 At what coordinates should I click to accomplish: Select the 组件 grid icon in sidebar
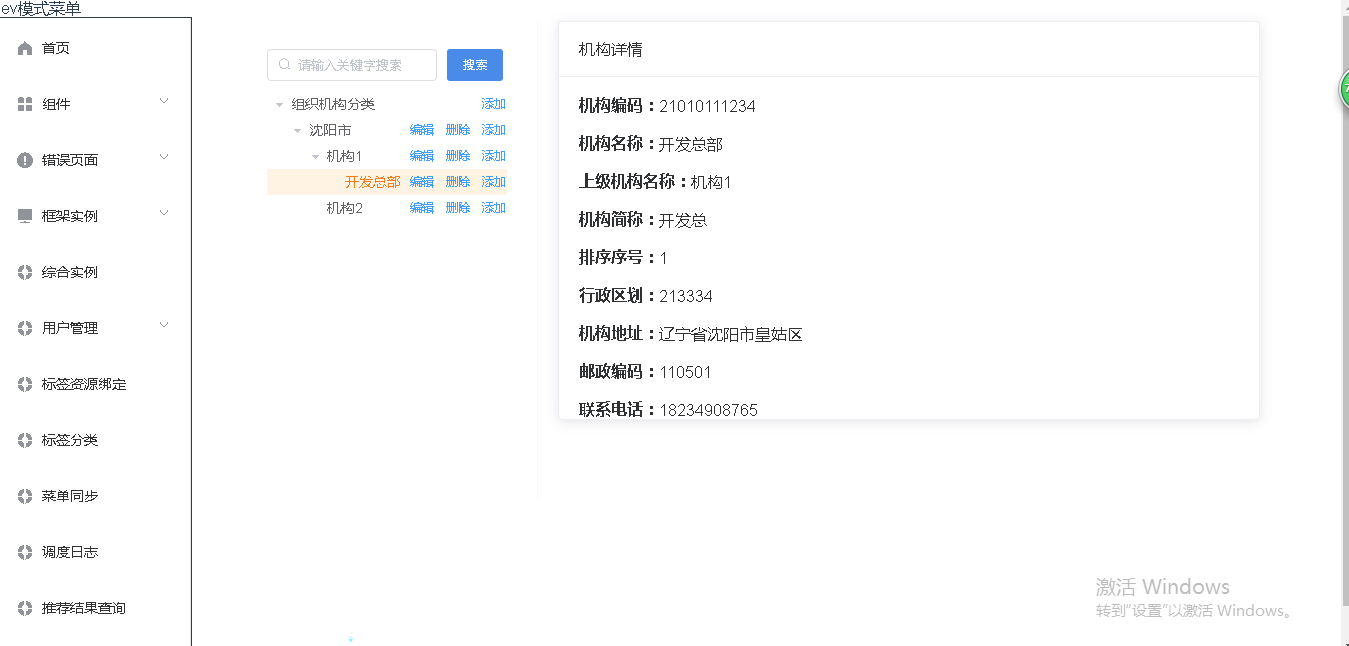click(24, 103)
